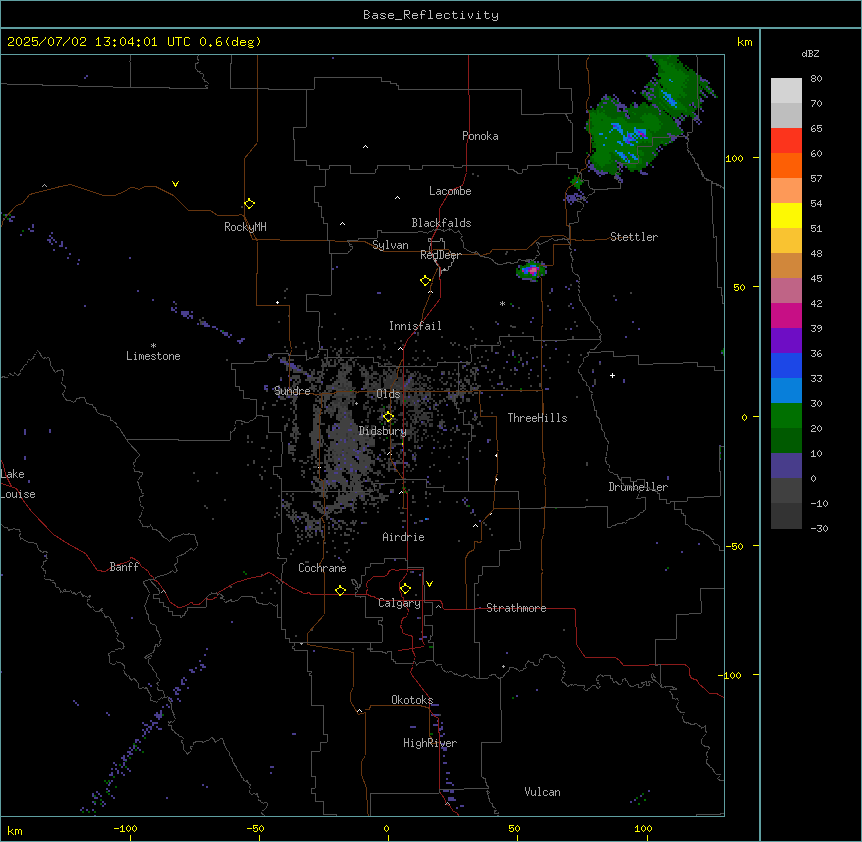
Task: Click the Didsbury label
Action: click(x=383, y=431)
